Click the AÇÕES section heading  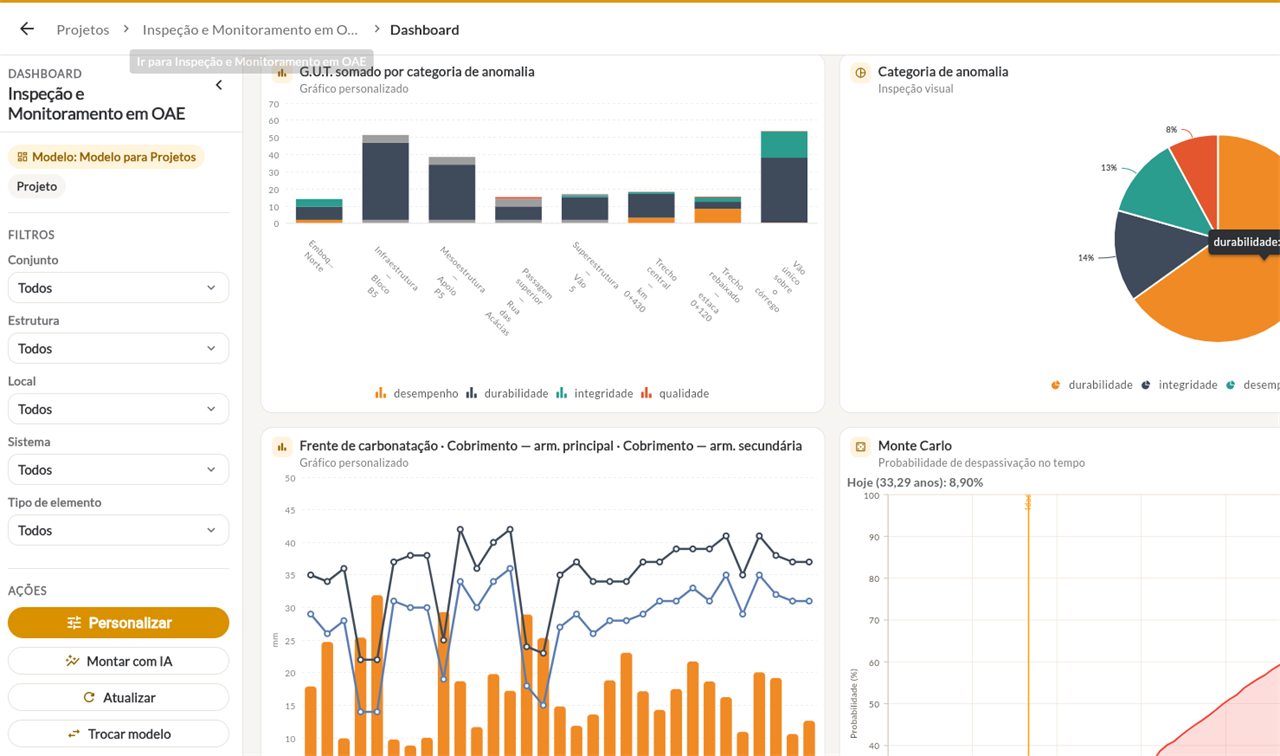click(x=27, y=591)
